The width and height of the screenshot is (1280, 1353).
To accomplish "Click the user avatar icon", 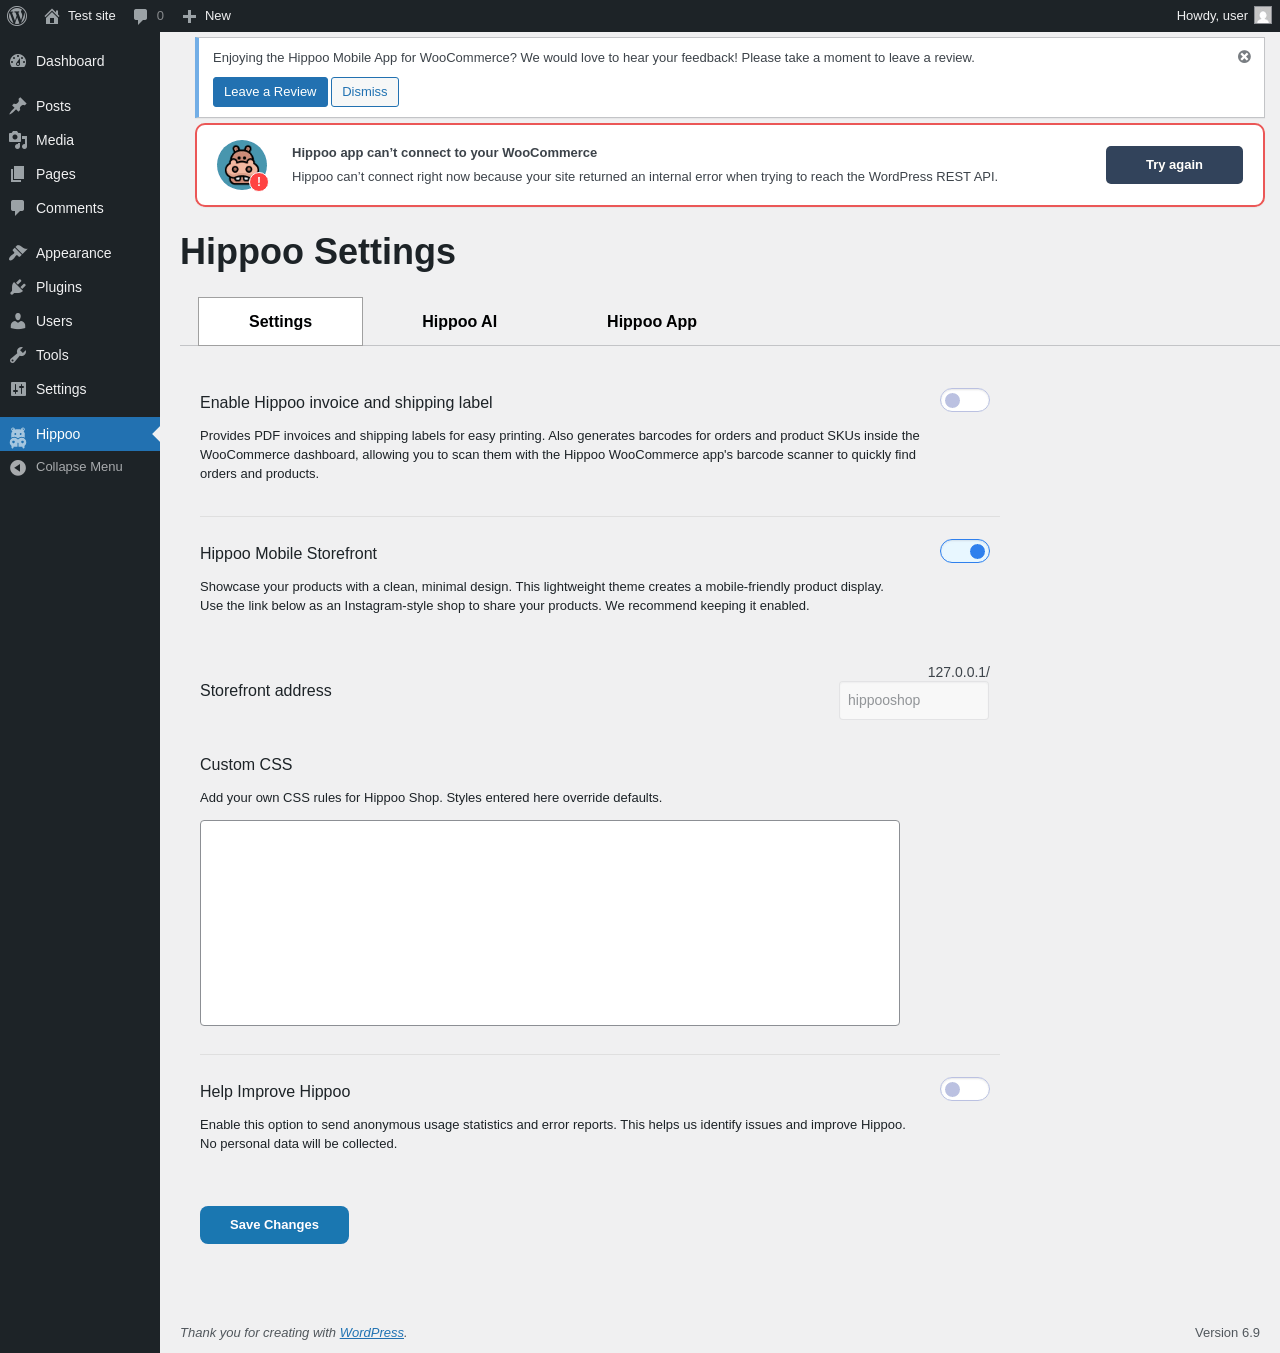I will click(x=1263, y=16).
